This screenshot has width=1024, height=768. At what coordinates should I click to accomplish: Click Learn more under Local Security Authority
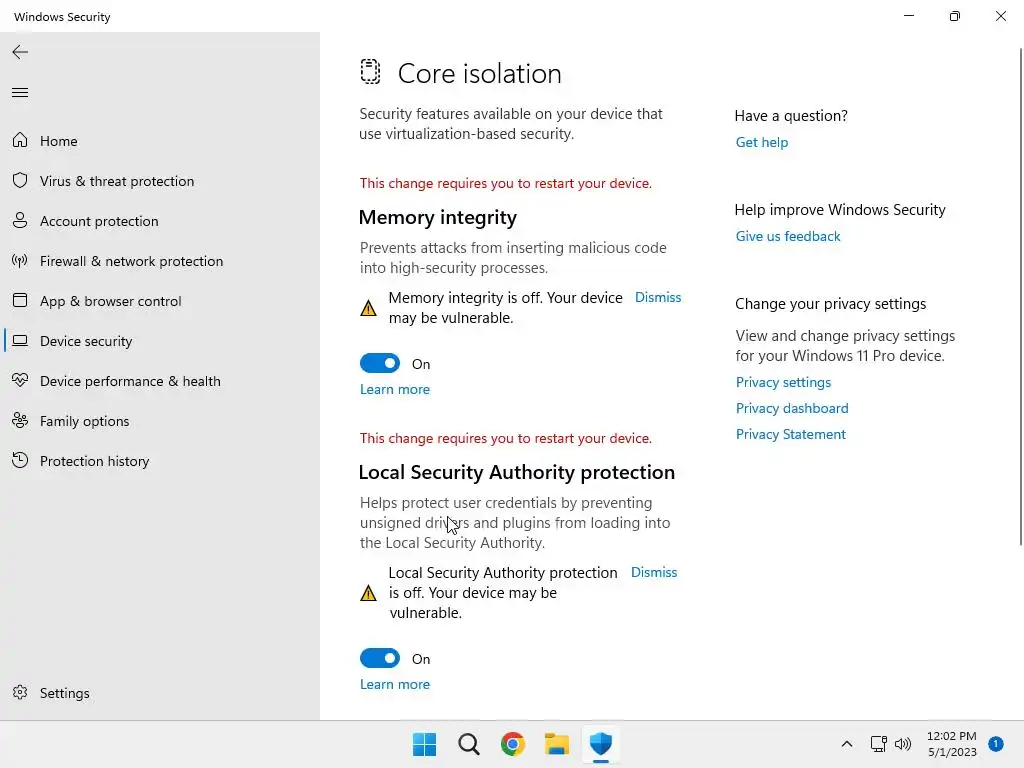point(394,684)
